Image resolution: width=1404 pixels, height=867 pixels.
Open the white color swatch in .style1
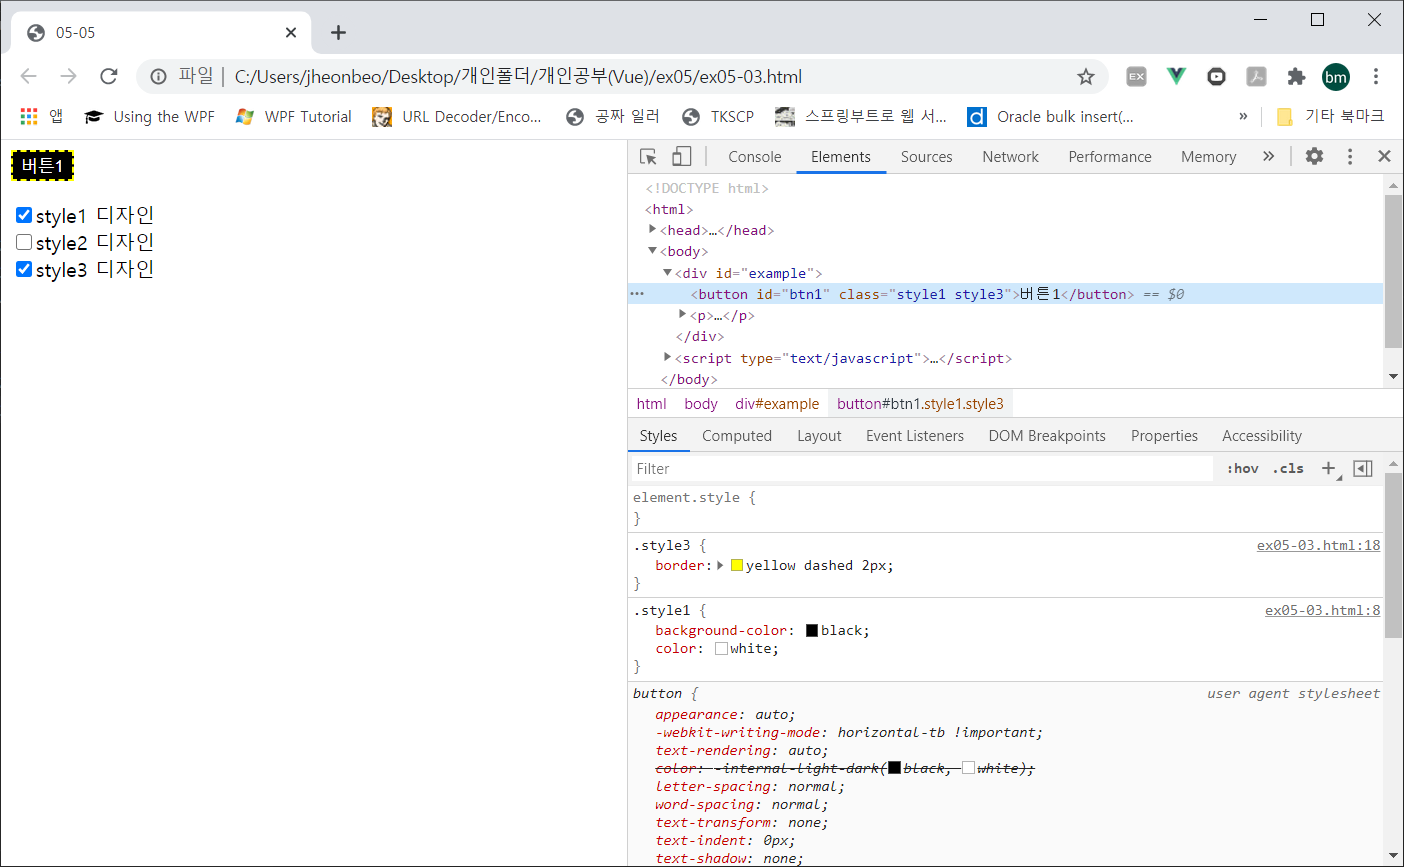[x=721, y=648]
